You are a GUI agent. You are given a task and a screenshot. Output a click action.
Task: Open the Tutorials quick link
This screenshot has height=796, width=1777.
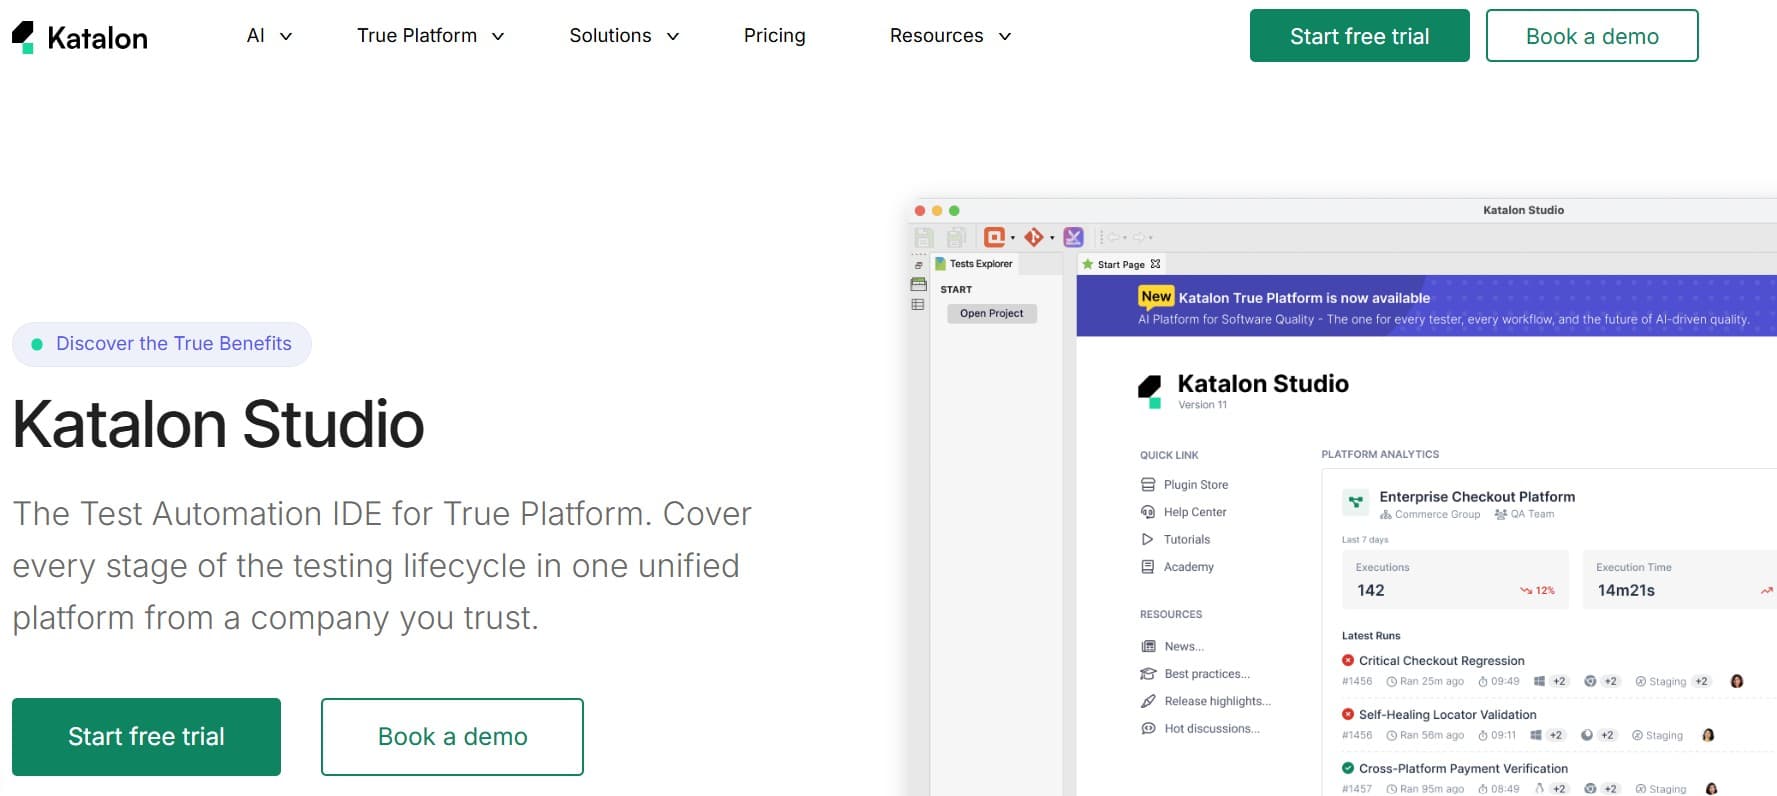pyautogui.click(x=1187, y=540)
